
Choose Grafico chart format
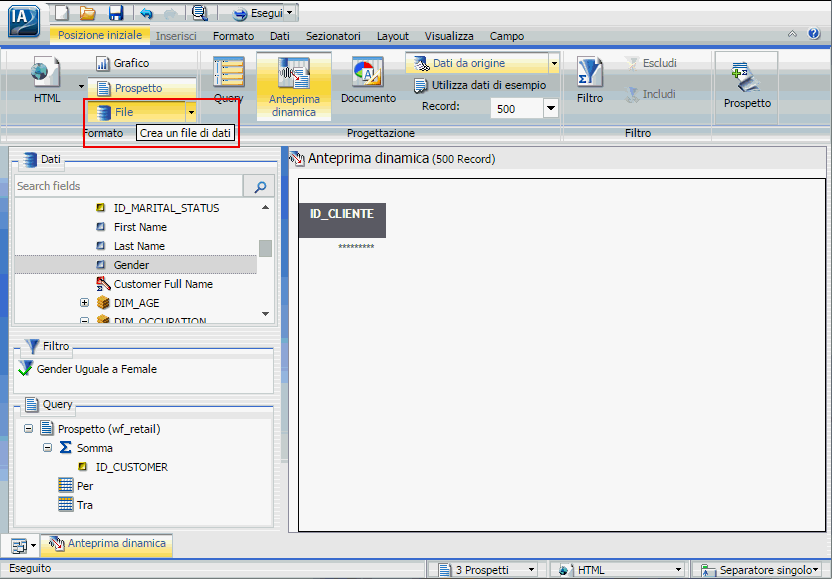[x=123, y=63]
